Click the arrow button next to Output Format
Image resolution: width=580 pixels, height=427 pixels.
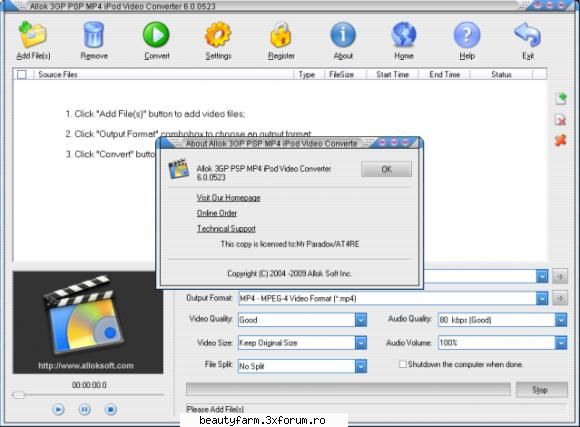(x=560, y=298)
